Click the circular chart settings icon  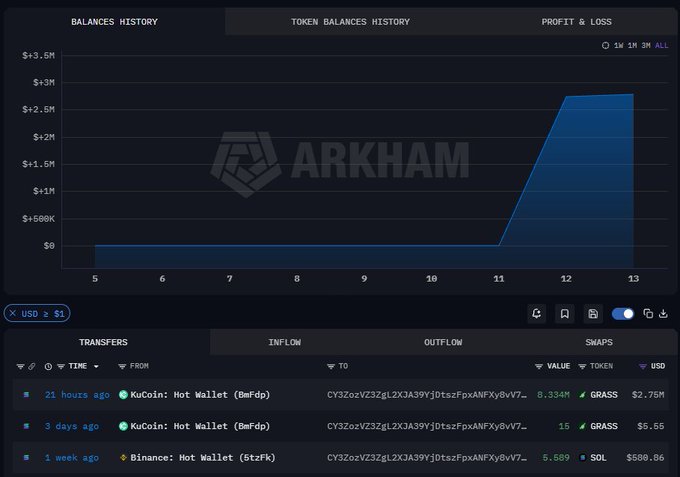point(605,46)
